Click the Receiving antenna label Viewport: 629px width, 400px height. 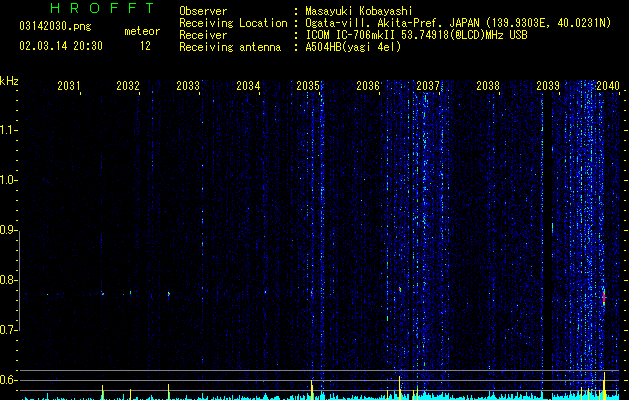pyautogui.click(x=230, y=47)
